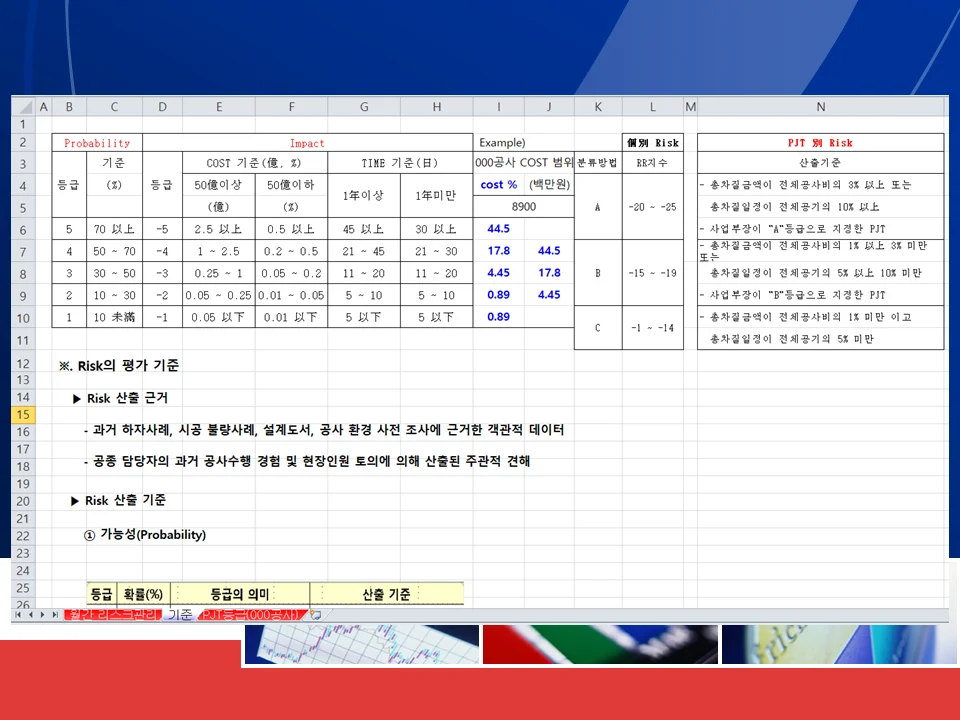Click the first-sheet navigation arrow

coord(16,615)
